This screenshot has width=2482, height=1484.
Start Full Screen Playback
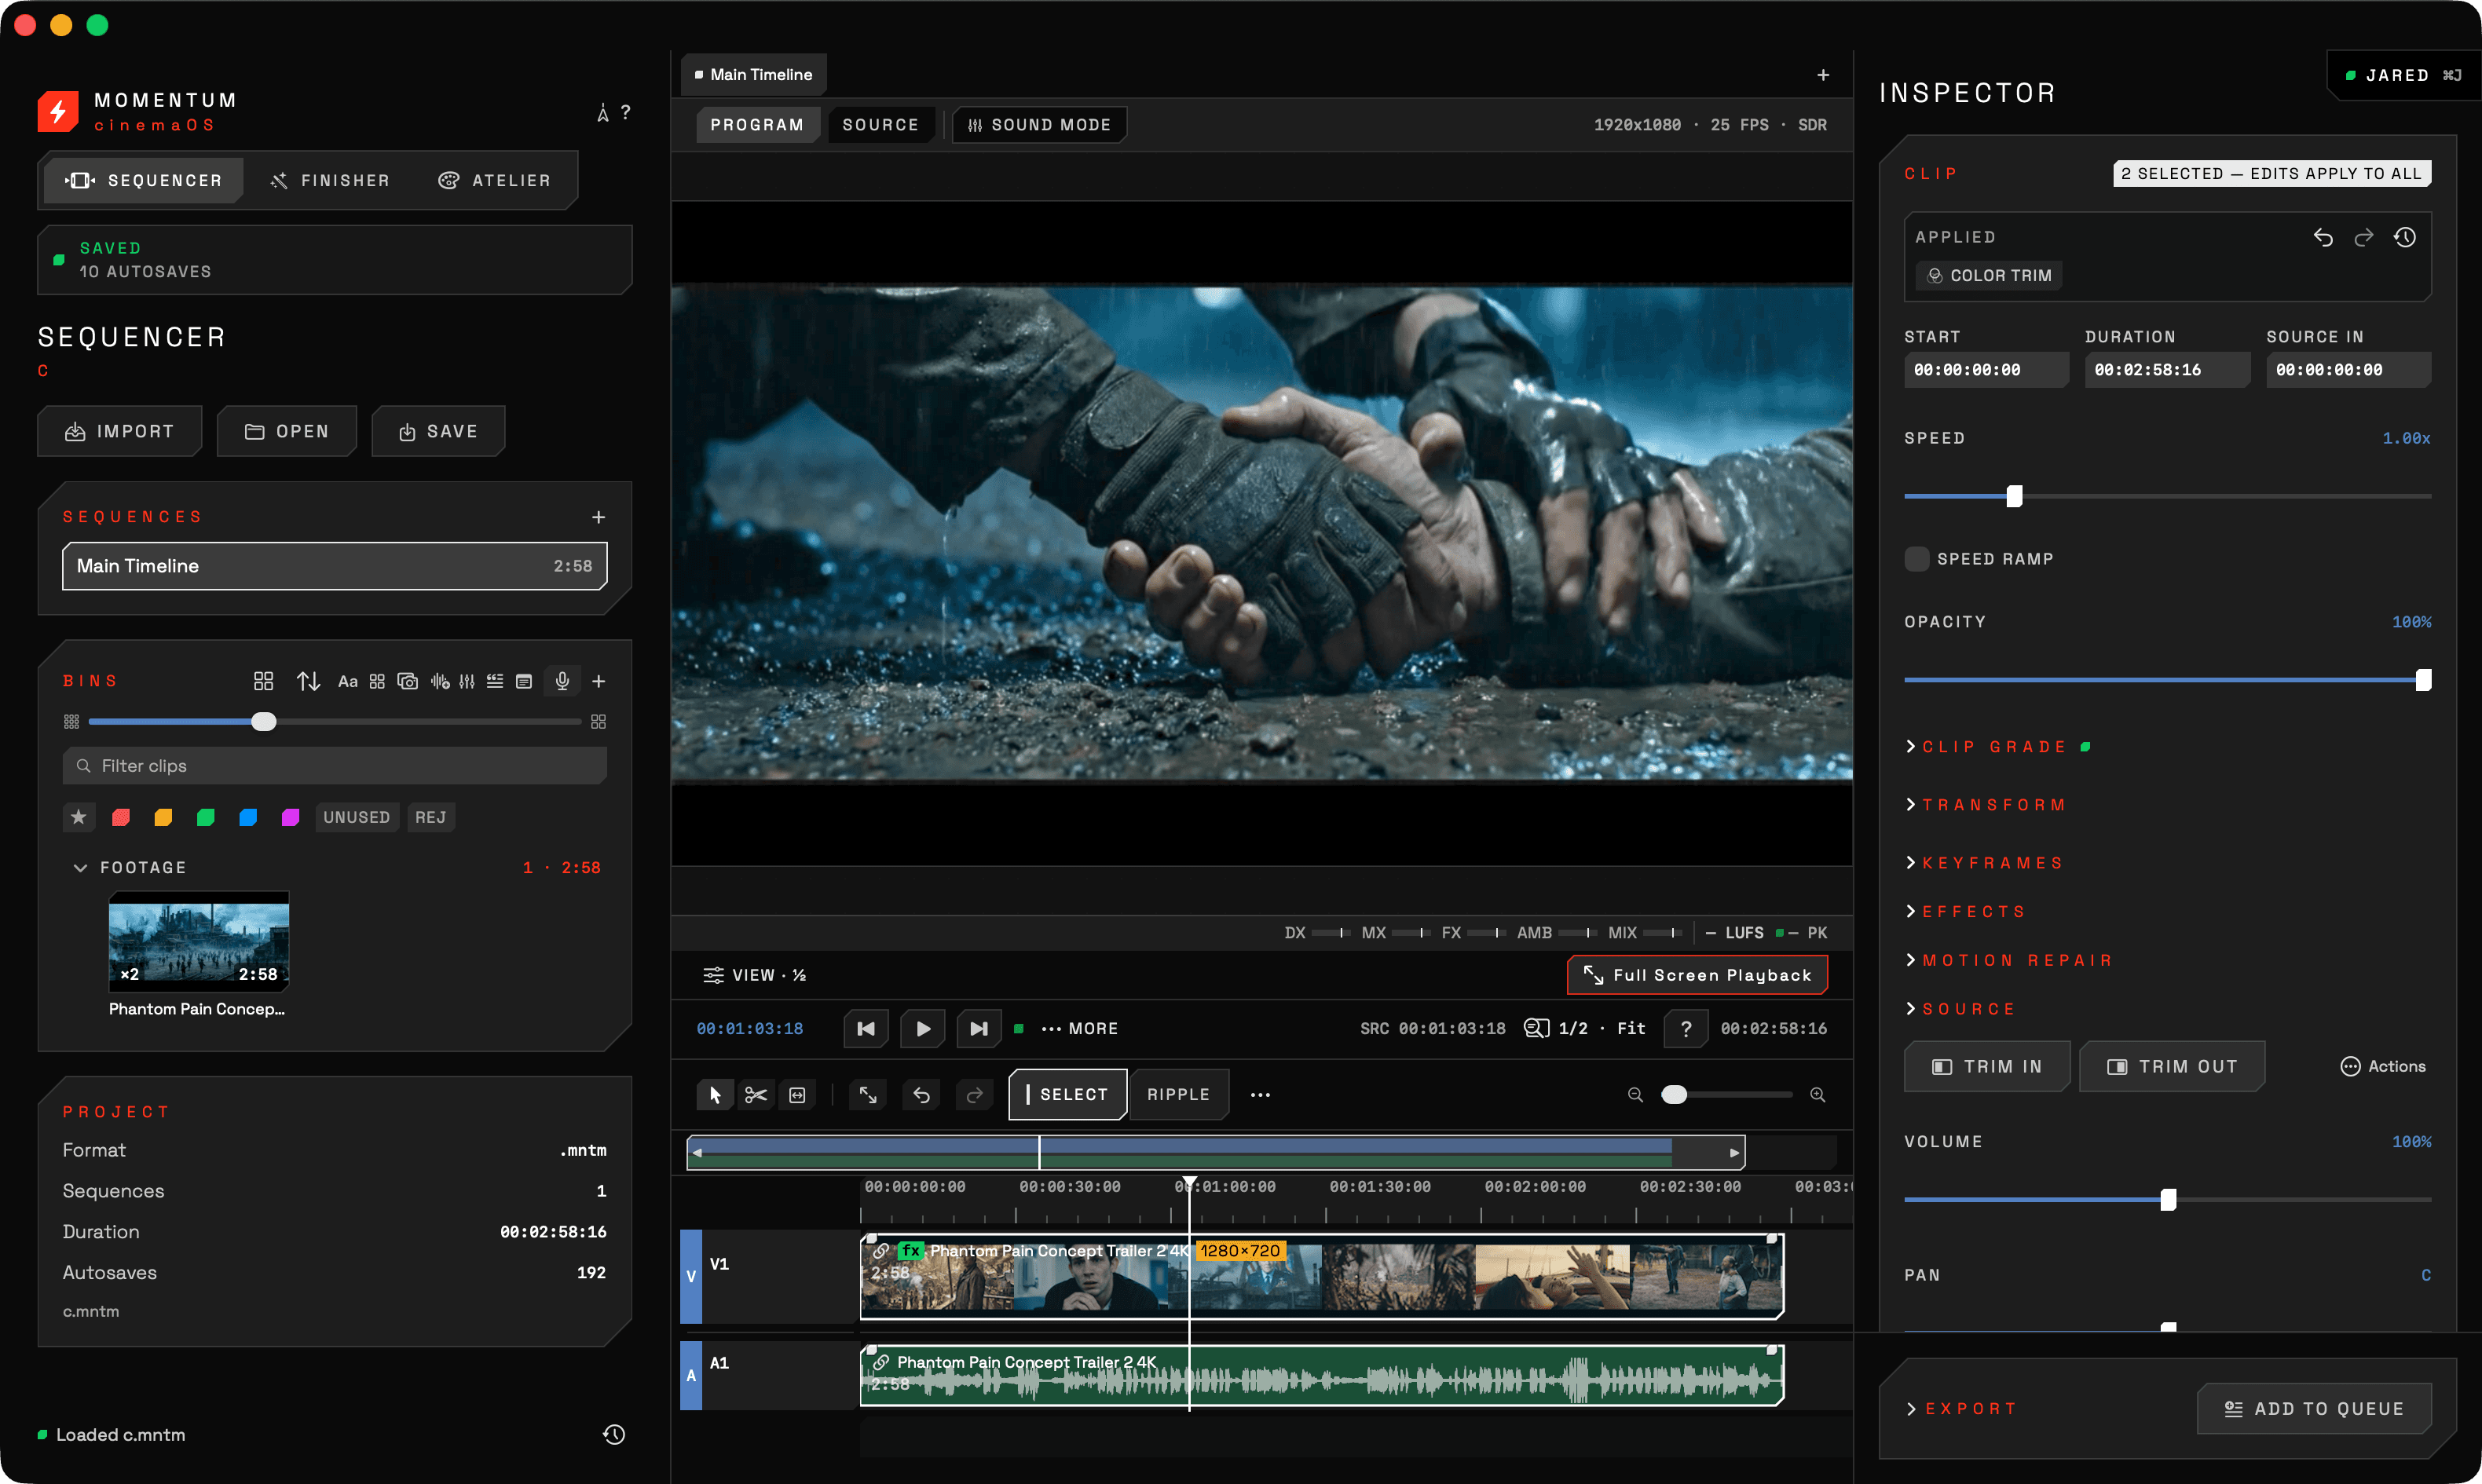[1697, 975]
